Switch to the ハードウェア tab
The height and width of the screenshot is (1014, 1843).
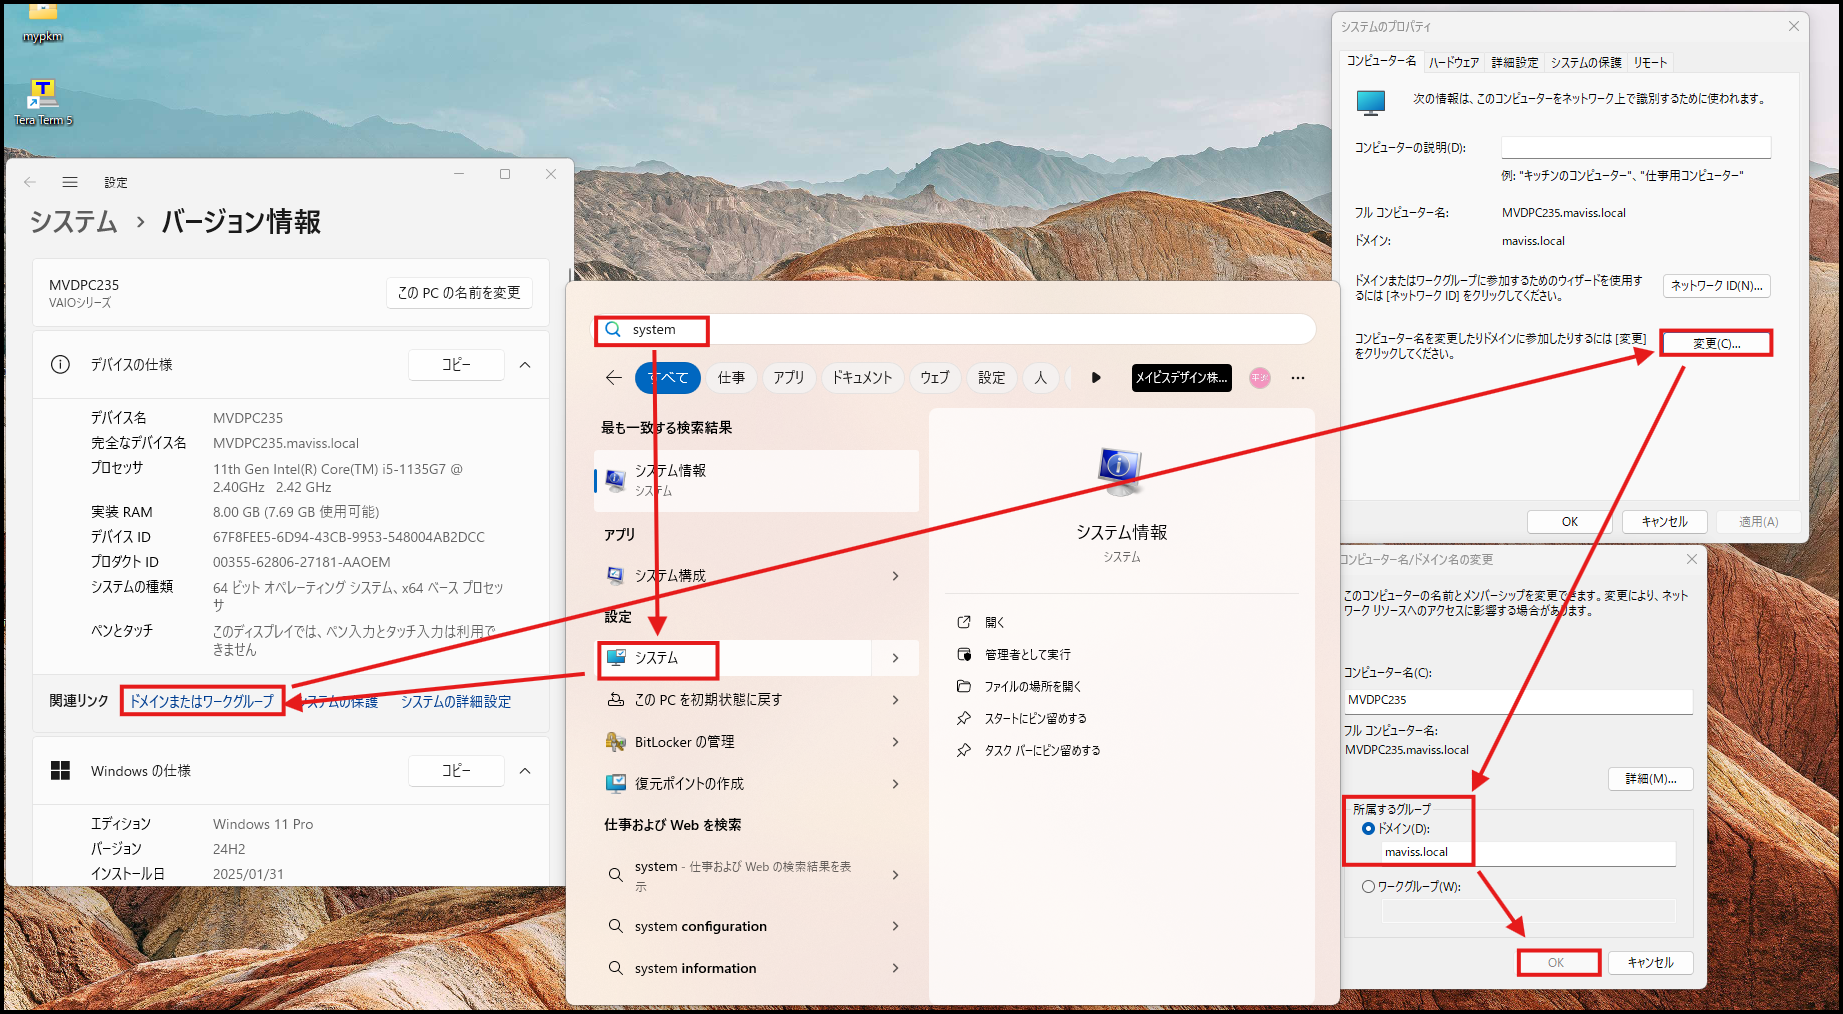pos(1453,62)
